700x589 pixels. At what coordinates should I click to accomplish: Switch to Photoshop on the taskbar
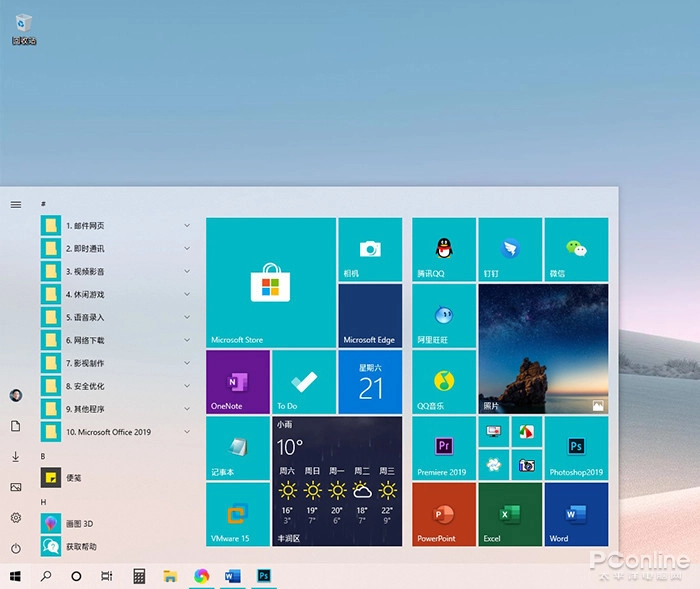(x=264, y=576)
